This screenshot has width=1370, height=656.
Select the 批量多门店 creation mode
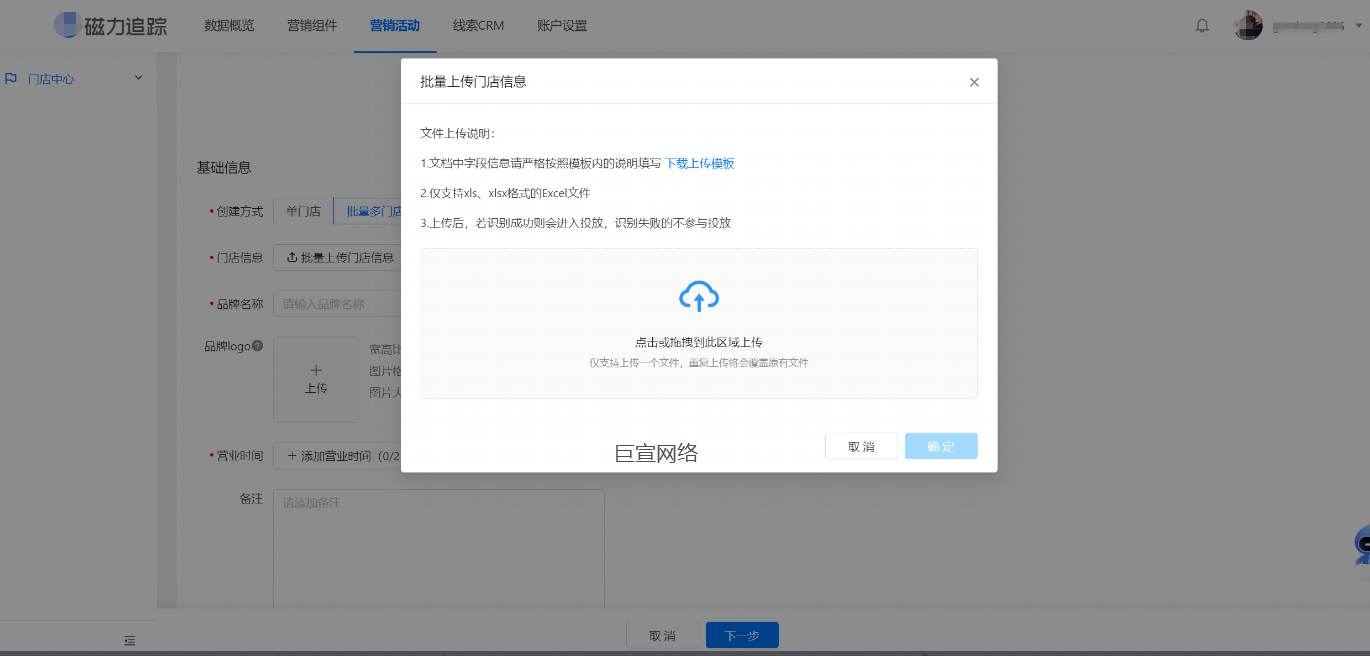(368, 212)
